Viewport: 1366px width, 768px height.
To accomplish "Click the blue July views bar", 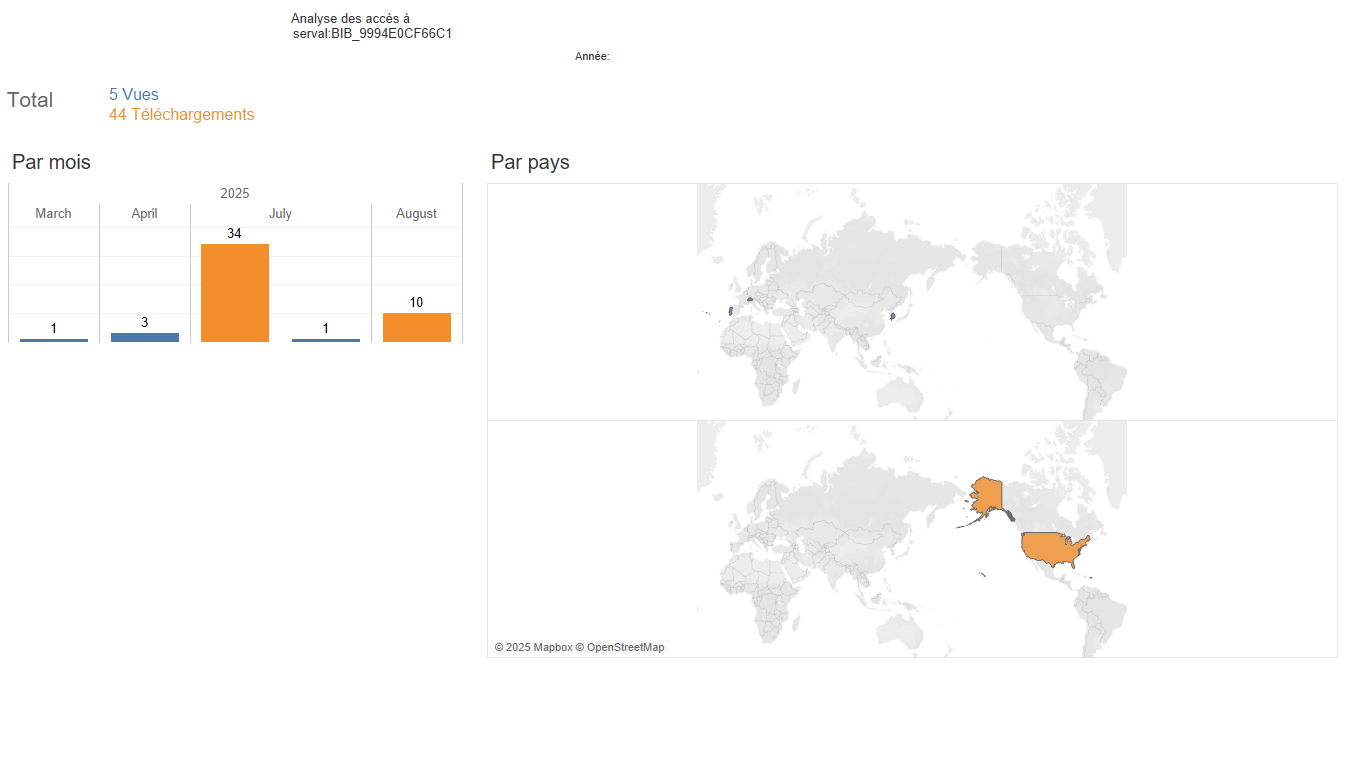I will coord(326,340).
